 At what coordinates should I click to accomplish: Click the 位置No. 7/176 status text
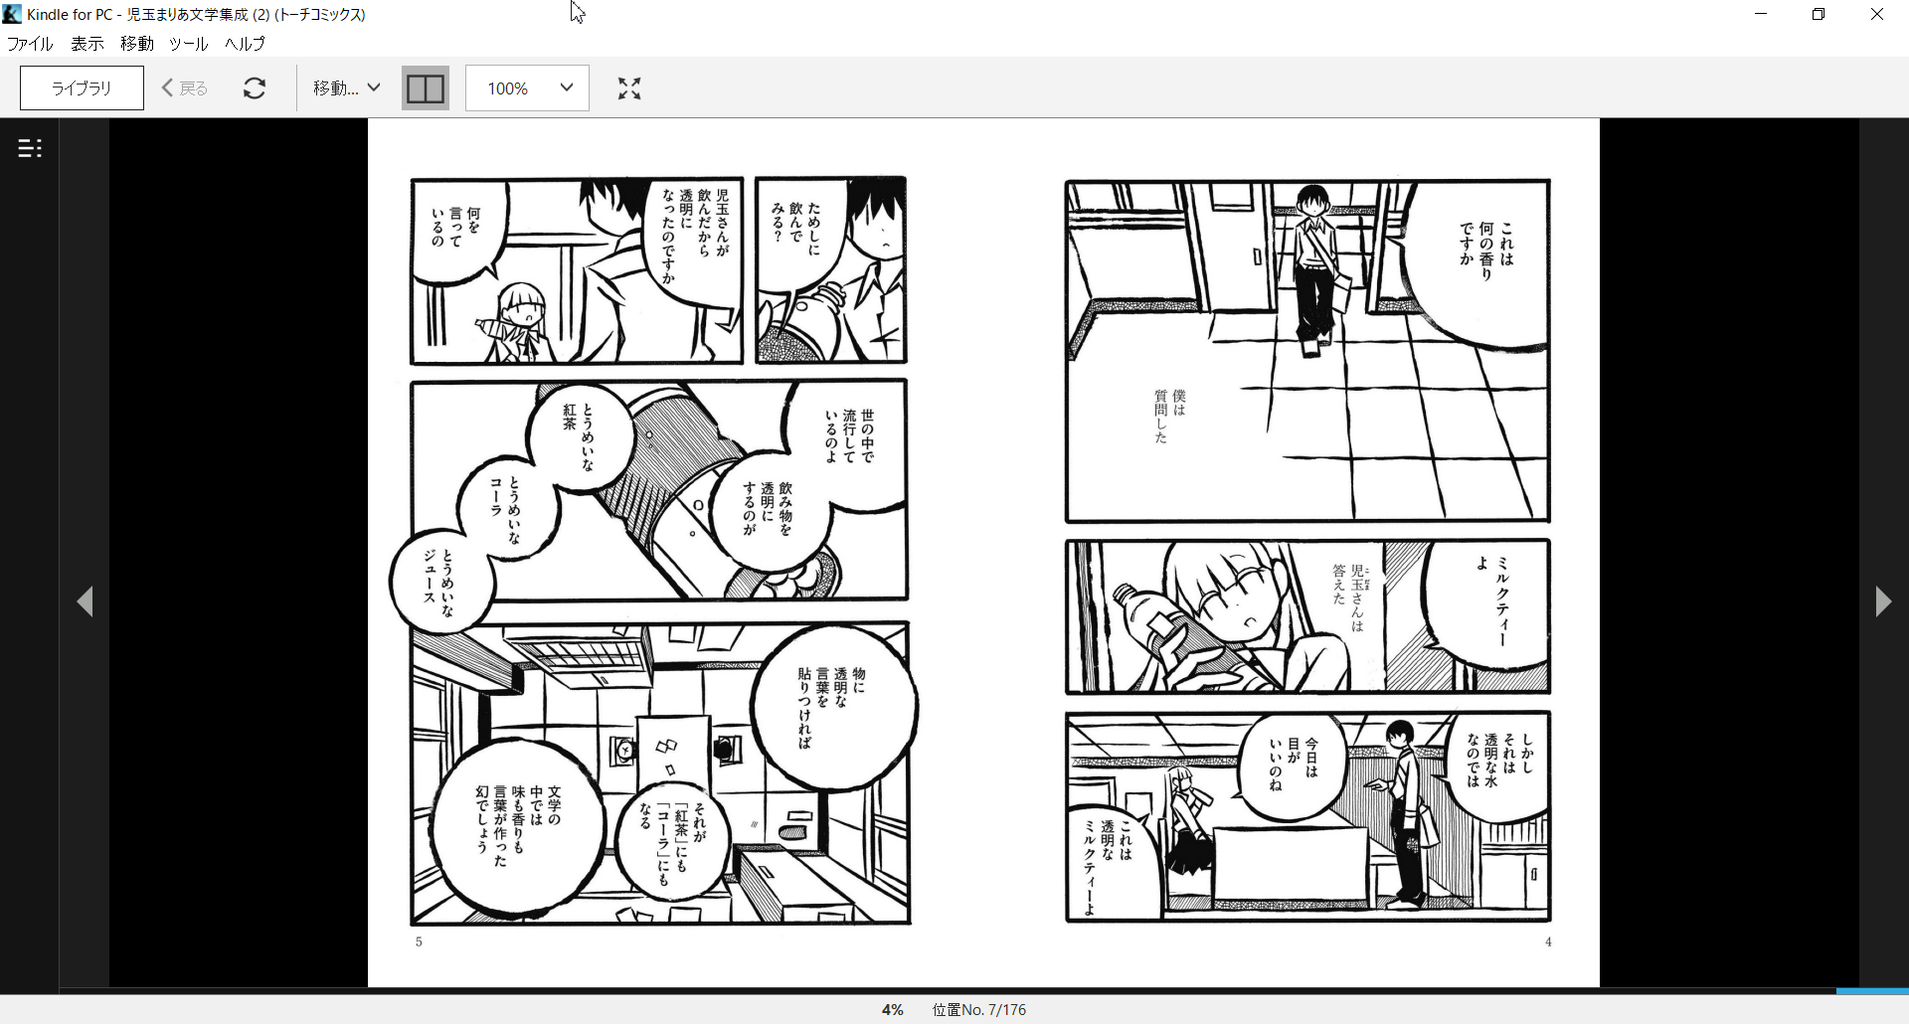[x=979, y=1010]
